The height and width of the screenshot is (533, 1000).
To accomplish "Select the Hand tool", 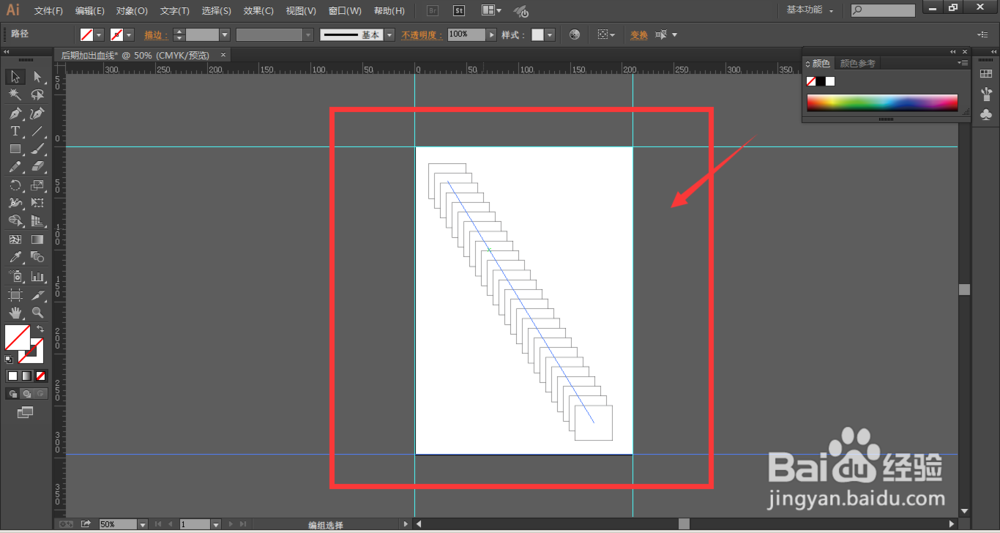I will [15, 313].
